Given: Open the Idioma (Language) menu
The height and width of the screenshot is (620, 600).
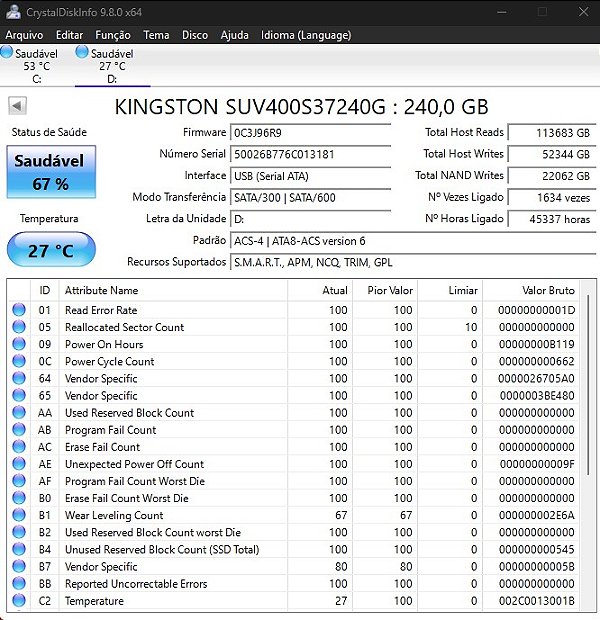Looking at the screenshot, I should [x=306, y=35].
